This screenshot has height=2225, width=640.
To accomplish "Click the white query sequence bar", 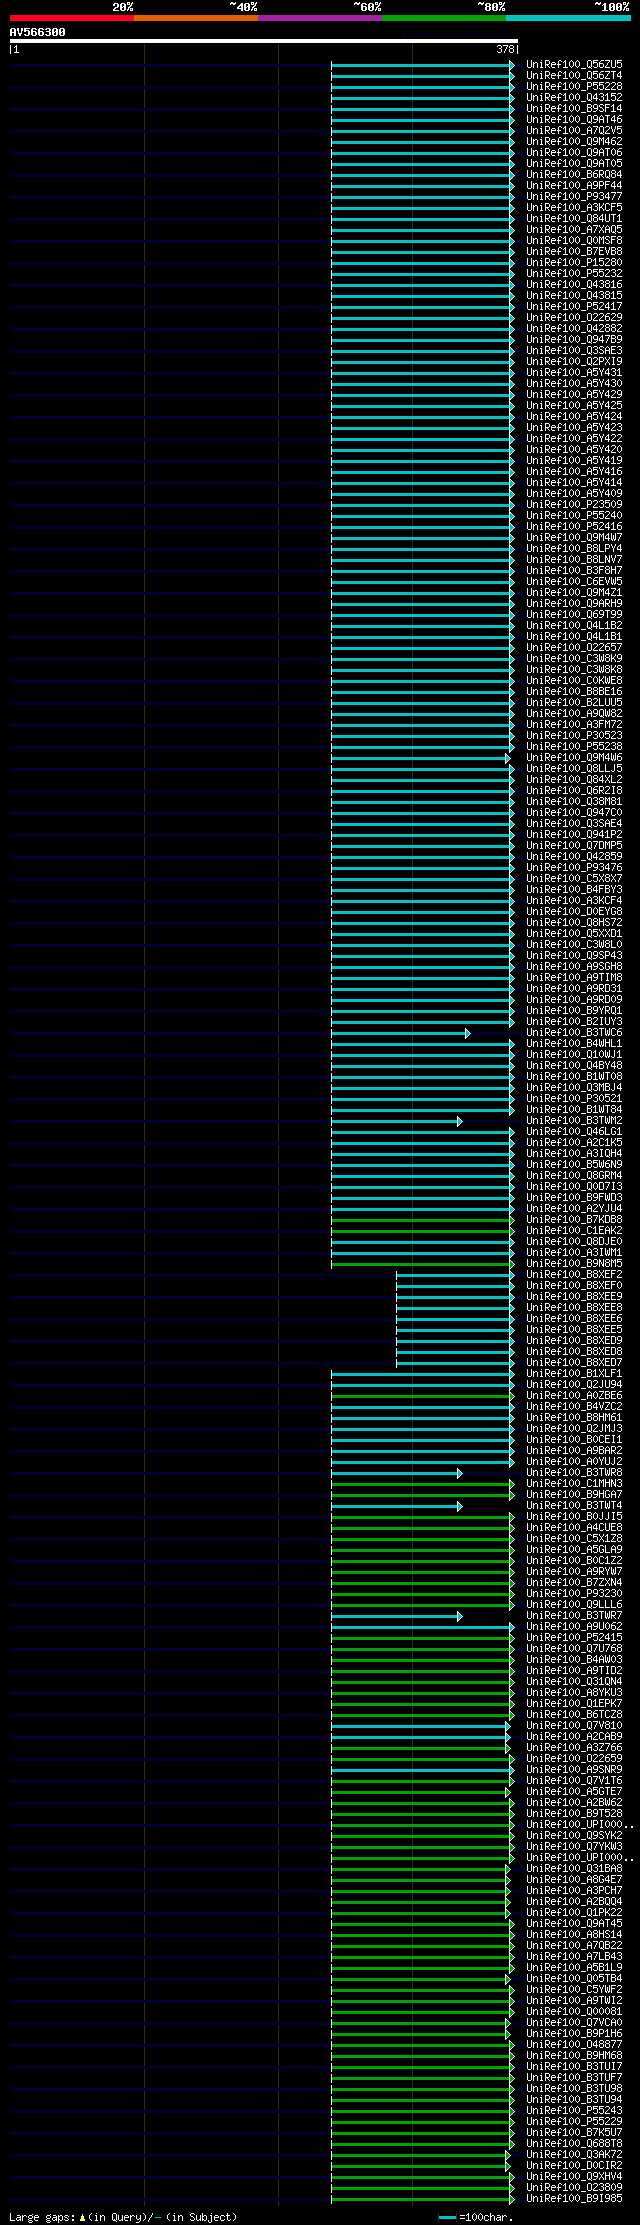I will click(x=264, y=41).
